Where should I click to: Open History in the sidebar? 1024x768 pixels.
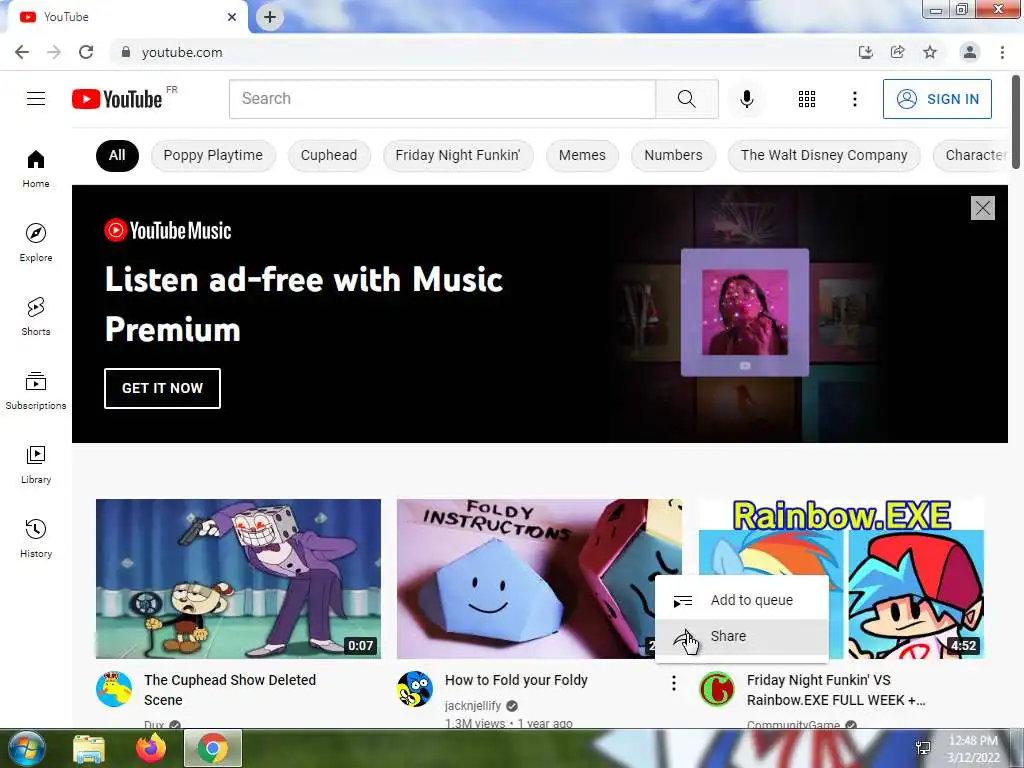tap(36, 539)
